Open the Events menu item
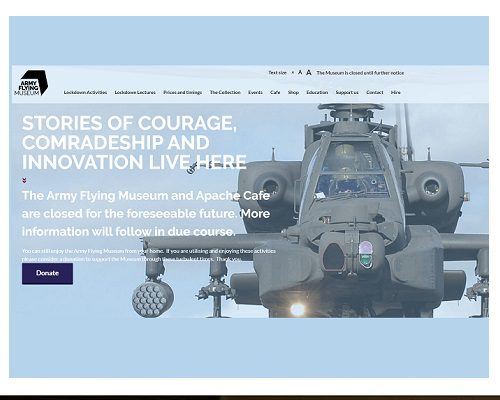Screen dimensions: 500x400 point(255,92)
